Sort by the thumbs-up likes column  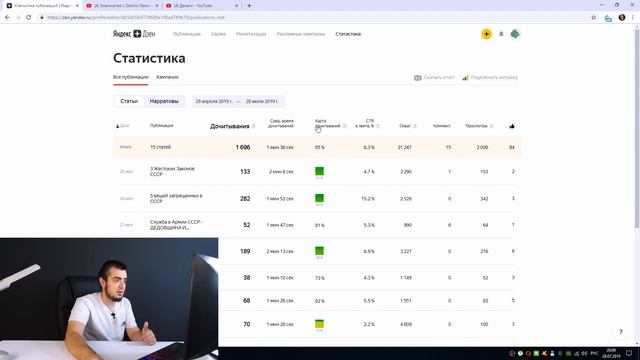512,126
